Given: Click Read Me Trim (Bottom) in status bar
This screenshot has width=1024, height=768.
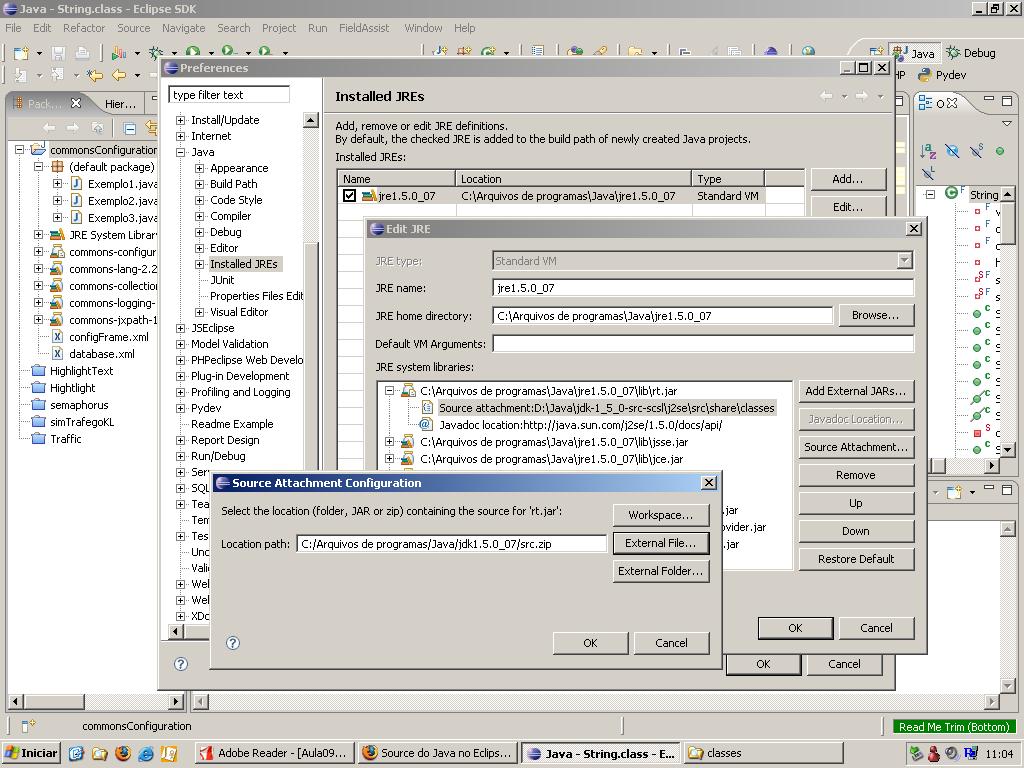Looking at the screenshot, I should pyautogui.click(x=953, y=726).
